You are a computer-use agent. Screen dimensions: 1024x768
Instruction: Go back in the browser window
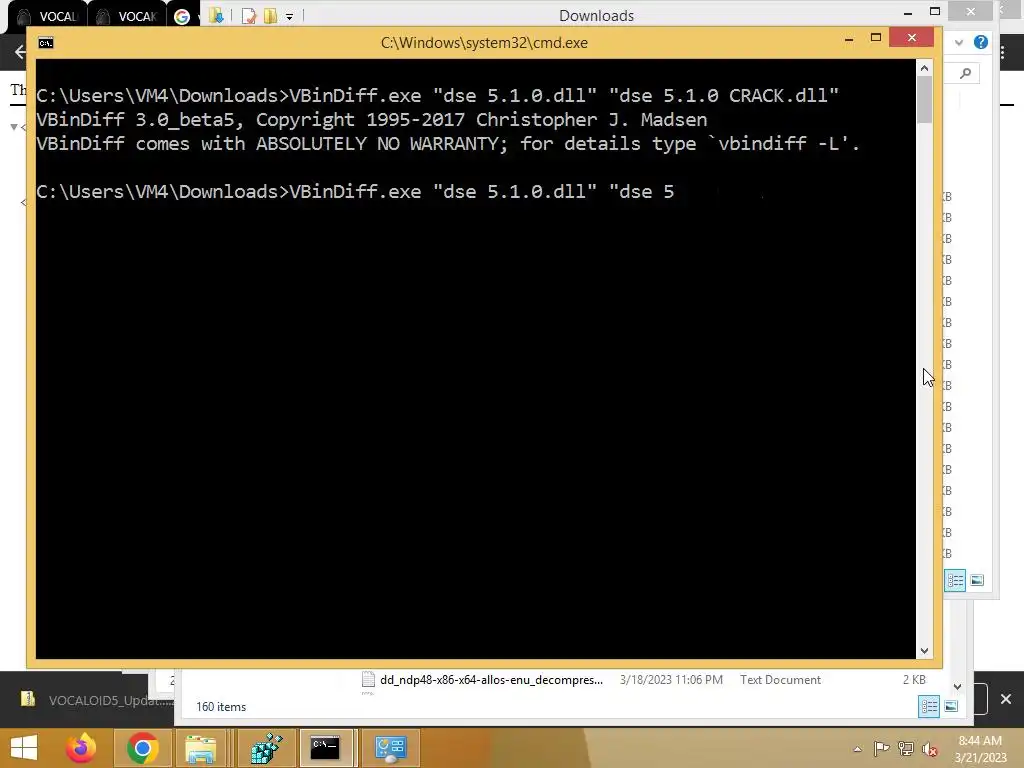coord(20,52)
